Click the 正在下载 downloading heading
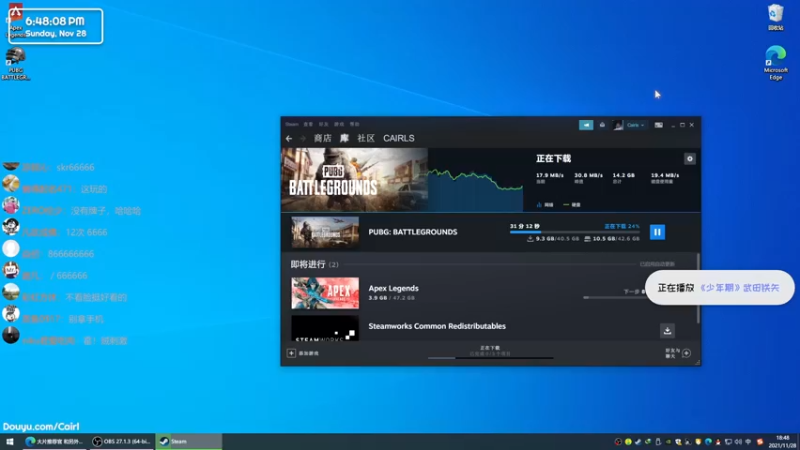 point(554,159)
